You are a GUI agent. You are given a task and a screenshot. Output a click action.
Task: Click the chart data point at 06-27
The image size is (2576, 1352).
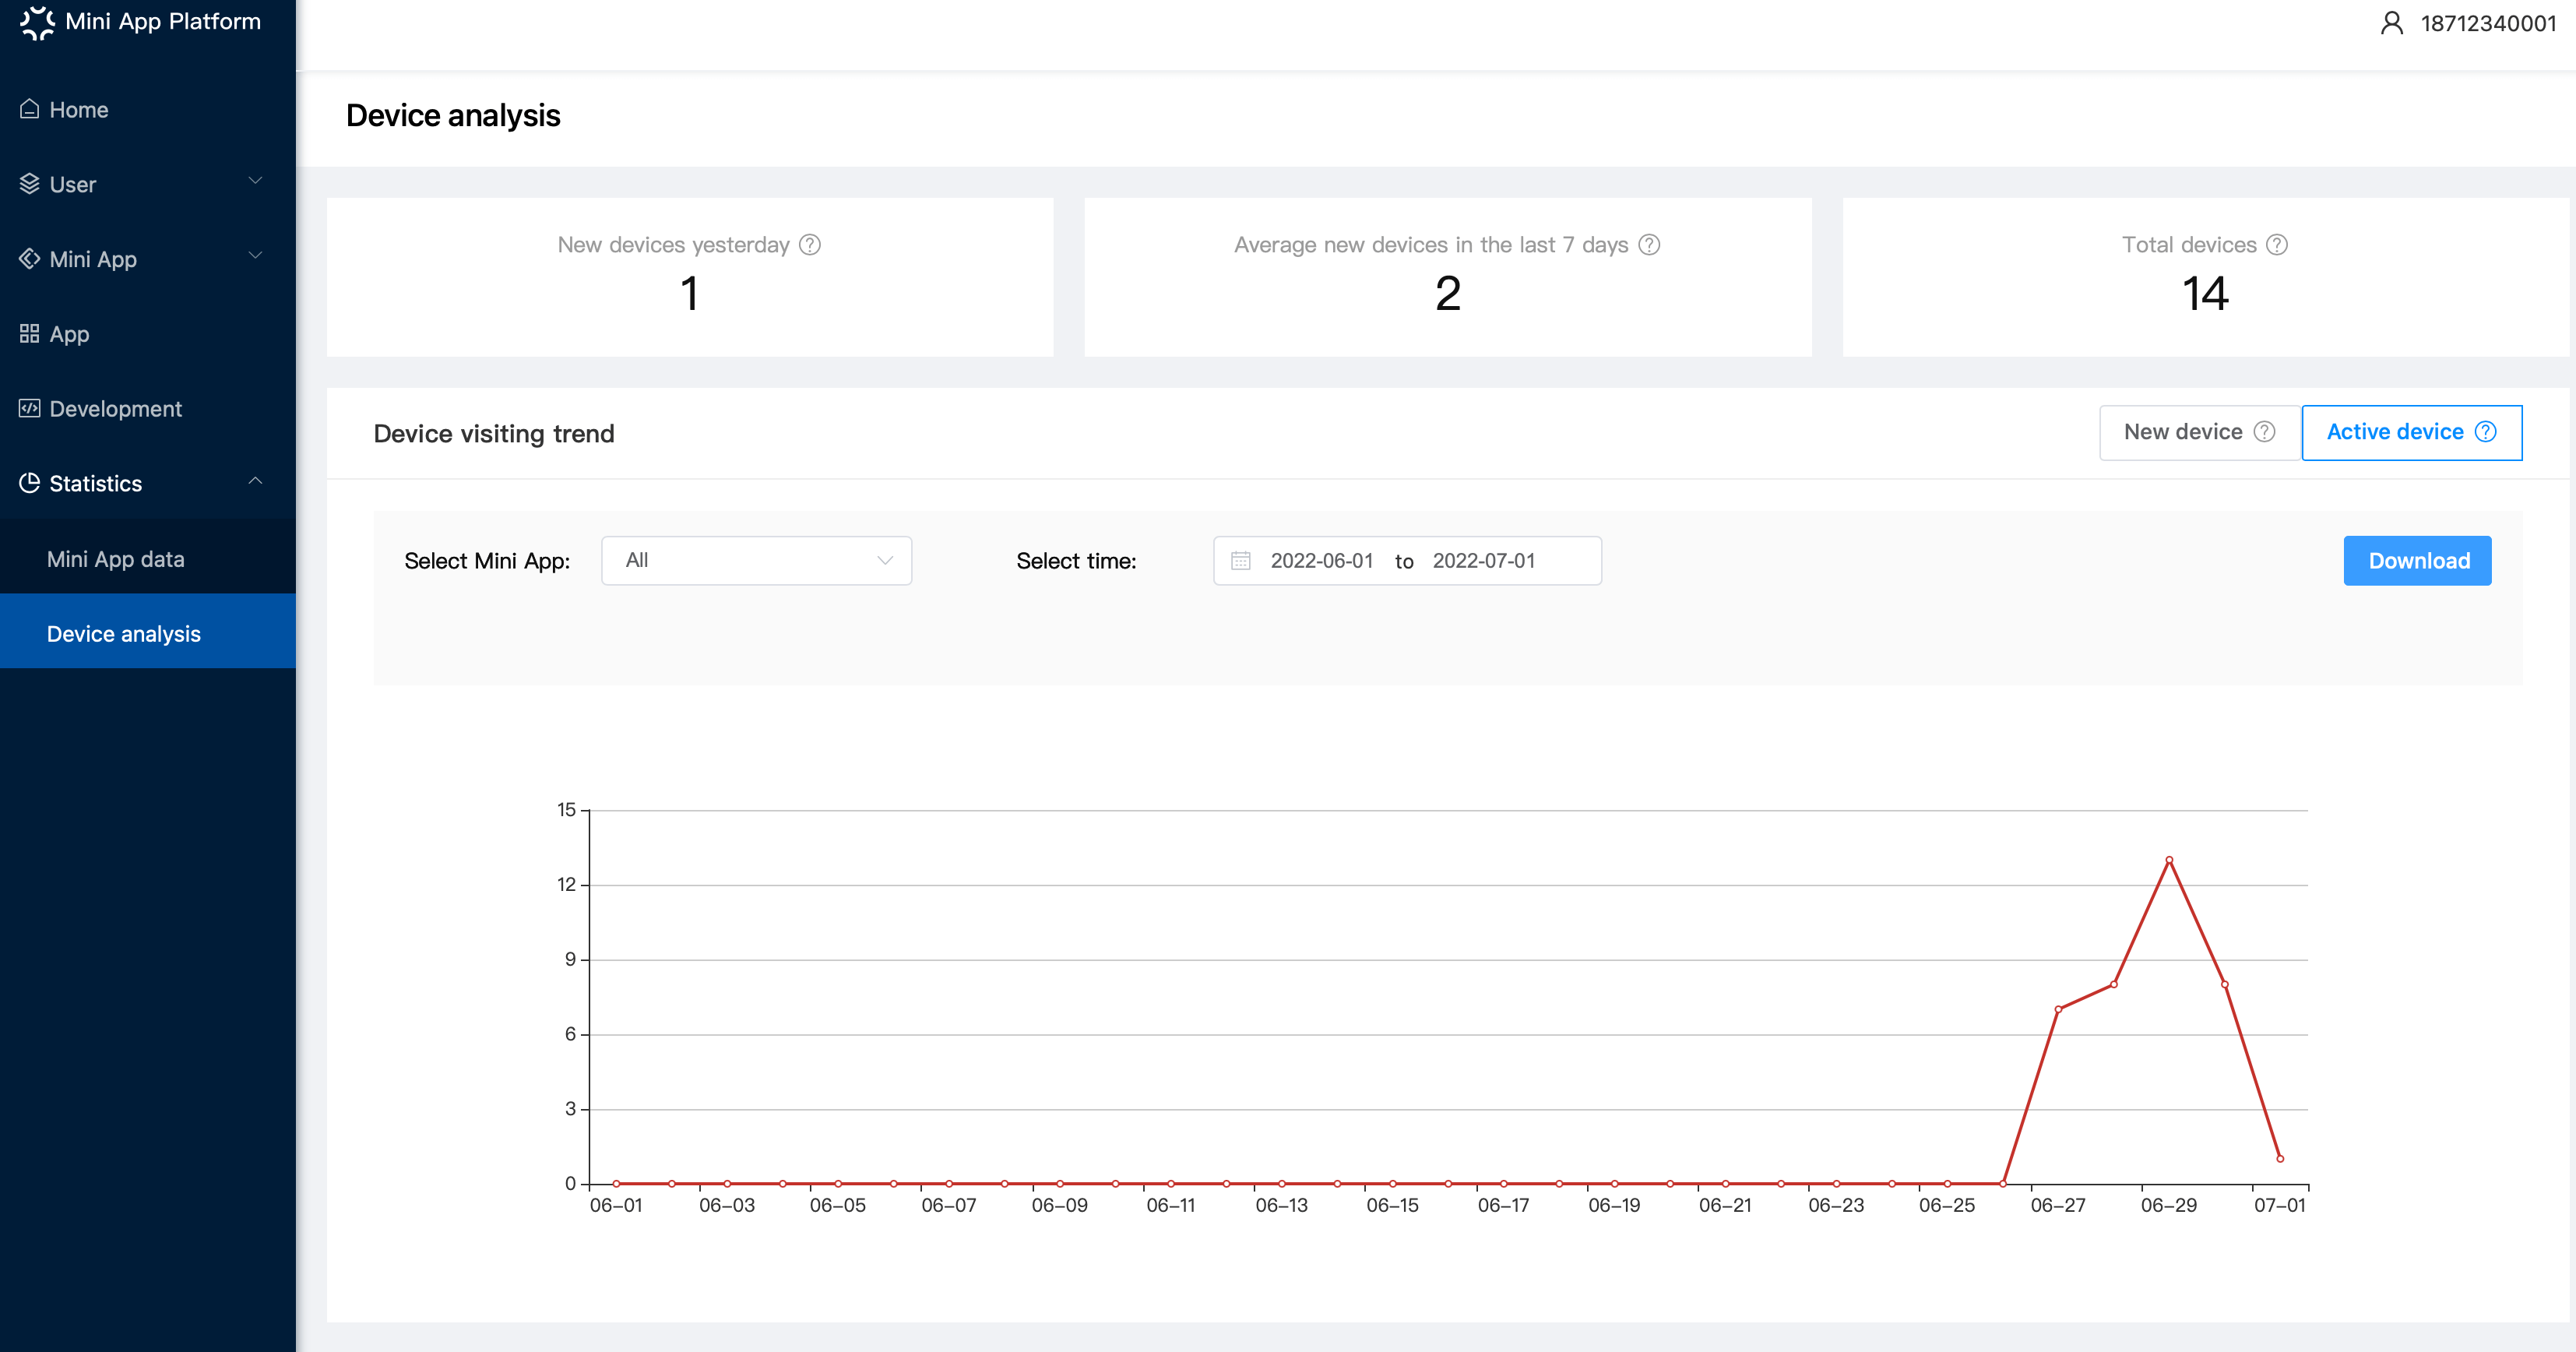point(2058,1009)
